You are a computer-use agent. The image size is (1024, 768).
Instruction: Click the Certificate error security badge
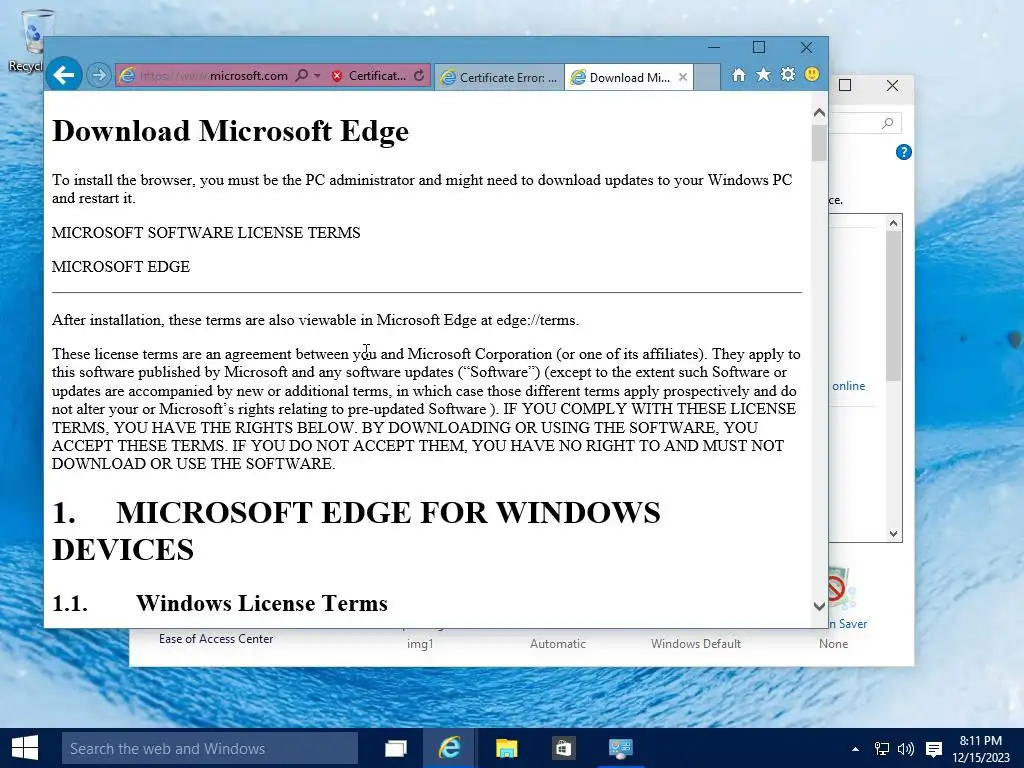(x=369, y=76)
